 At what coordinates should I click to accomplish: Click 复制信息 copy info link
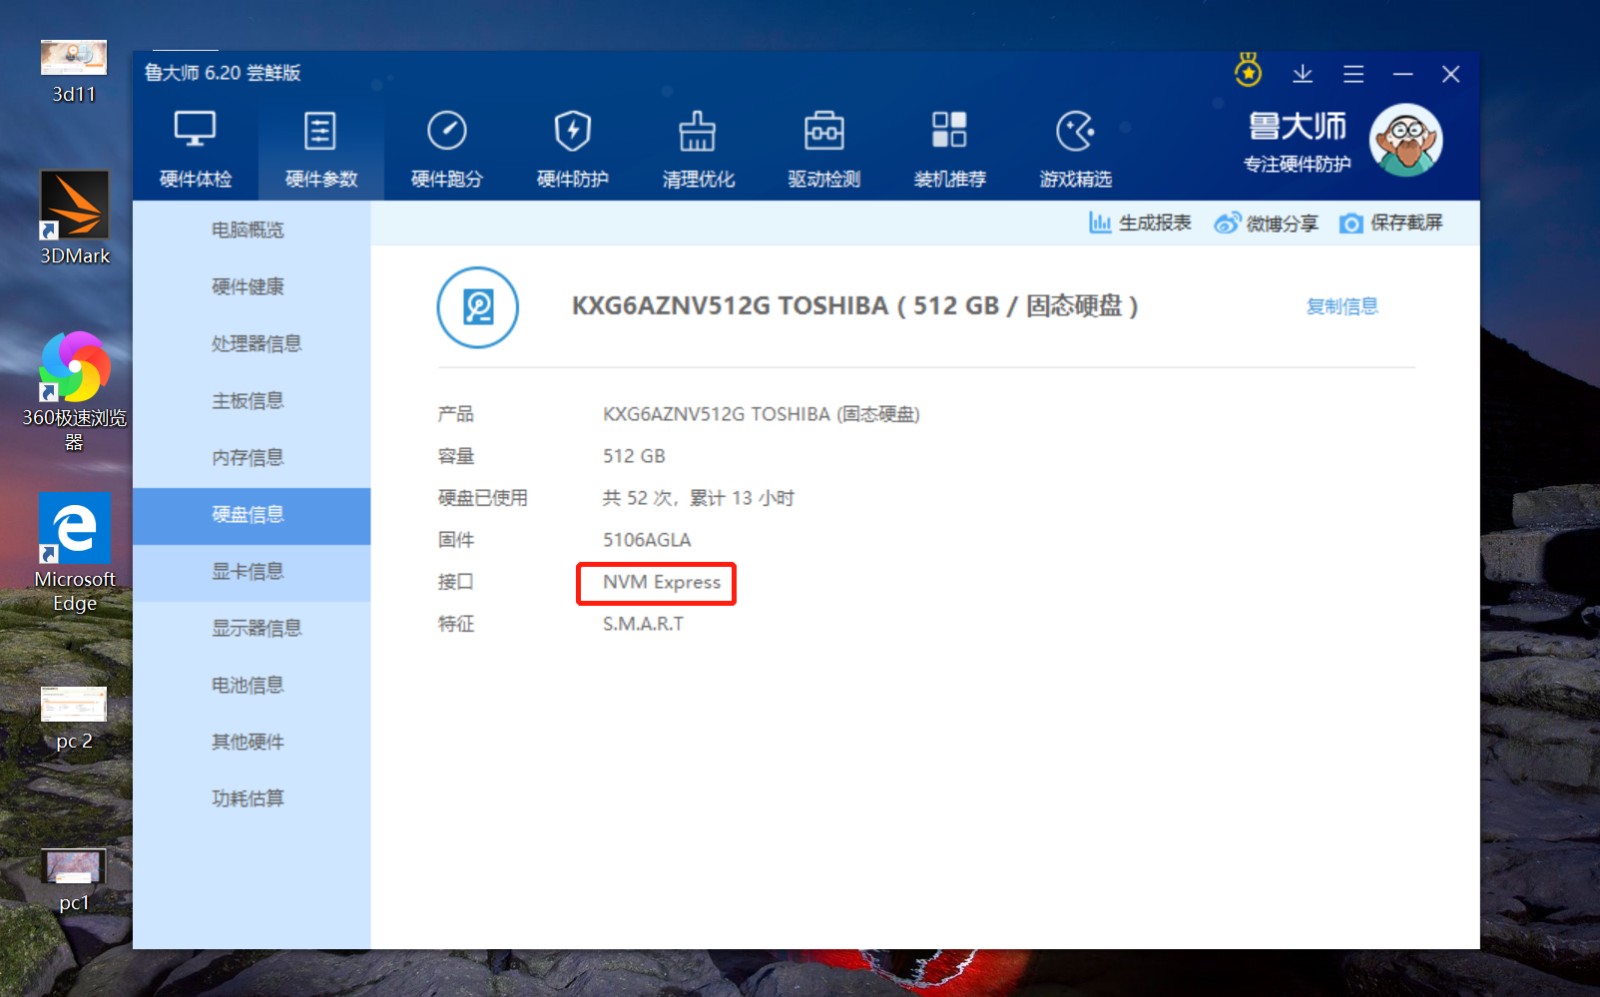(x=1342, y=306)
